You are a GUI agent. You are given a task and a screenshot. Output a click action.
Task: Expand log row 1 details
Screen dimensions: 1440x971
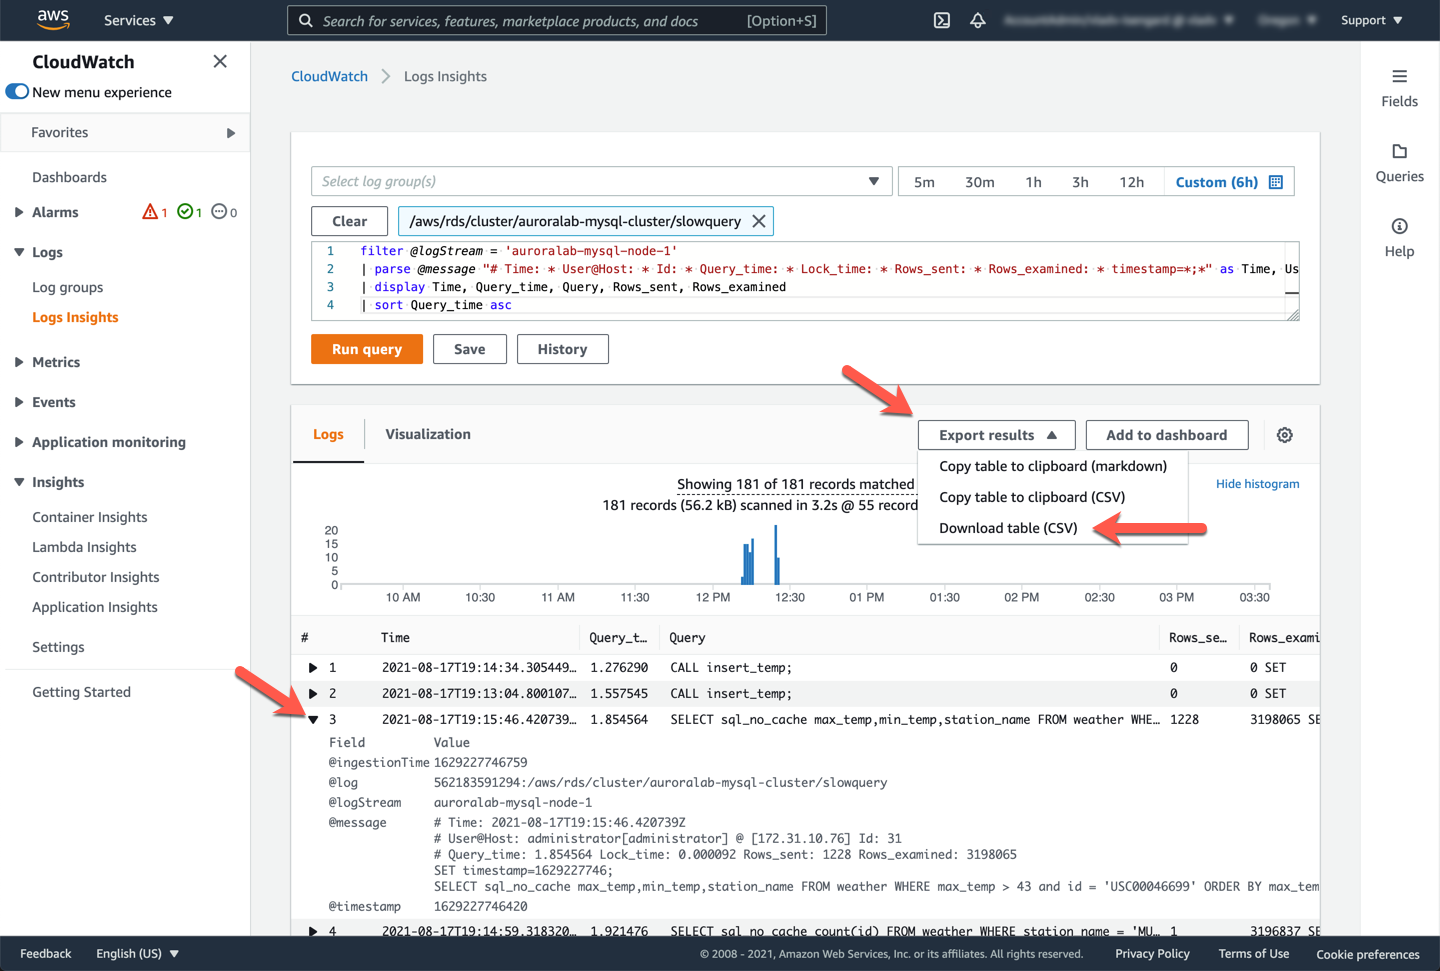313,668
